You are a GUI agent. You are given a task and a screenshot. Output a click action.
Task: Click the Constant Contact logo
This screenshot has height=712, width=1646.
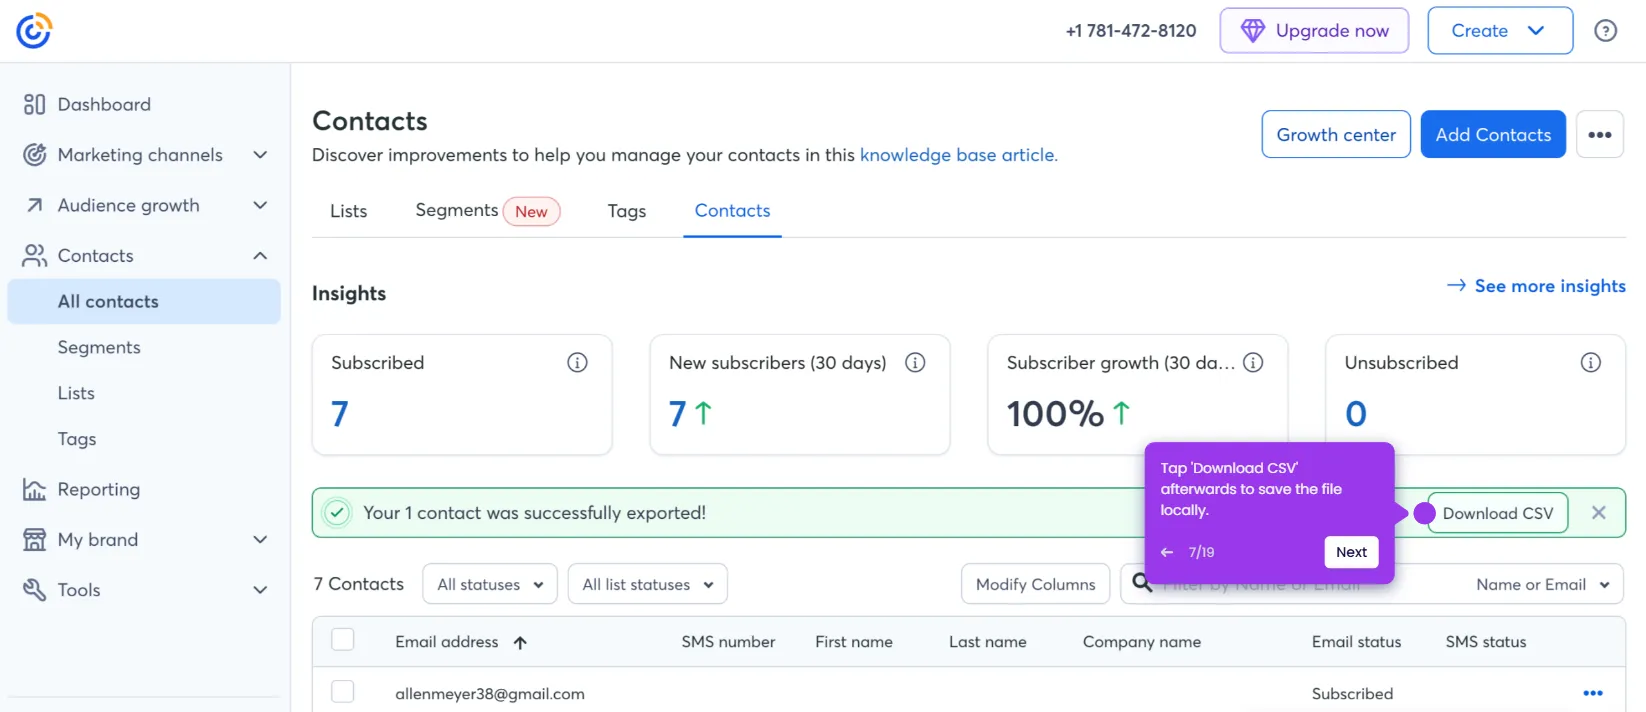(x=34, y=31)
